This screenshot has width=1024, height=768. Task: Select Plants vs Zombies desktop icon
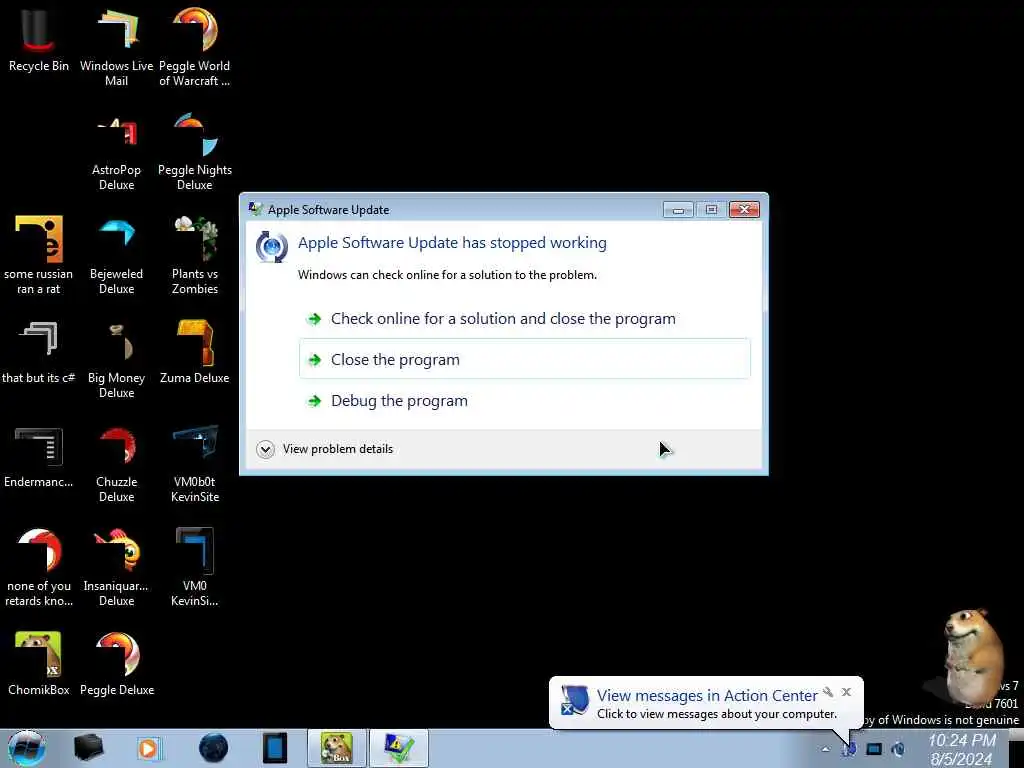[x=195, y=256]
